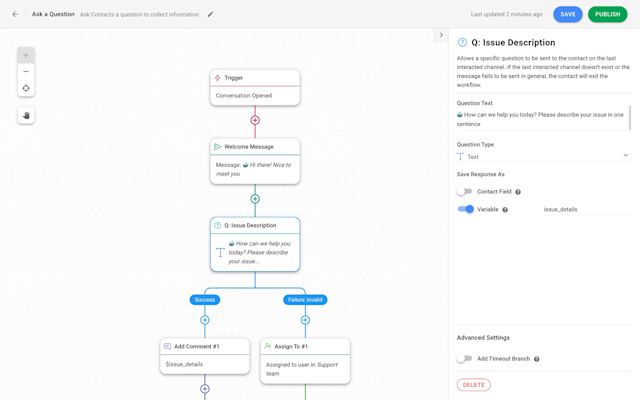
Task: Click the question mark icon in the panel header
Action: pyautogui.click(x=462, y=42)
